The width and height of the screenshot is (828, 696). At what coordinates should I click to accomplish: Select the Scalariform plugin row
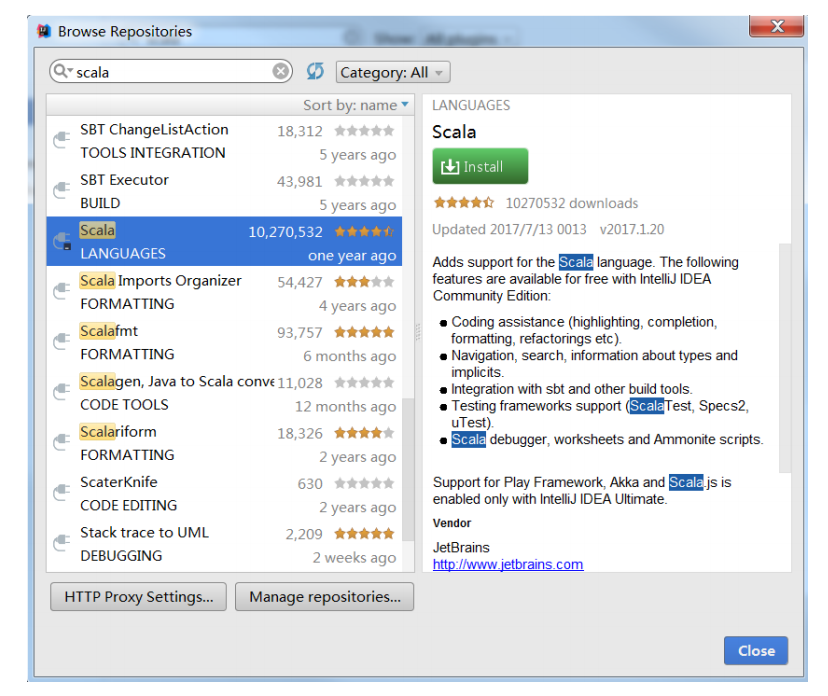click(x=224, y=443)
